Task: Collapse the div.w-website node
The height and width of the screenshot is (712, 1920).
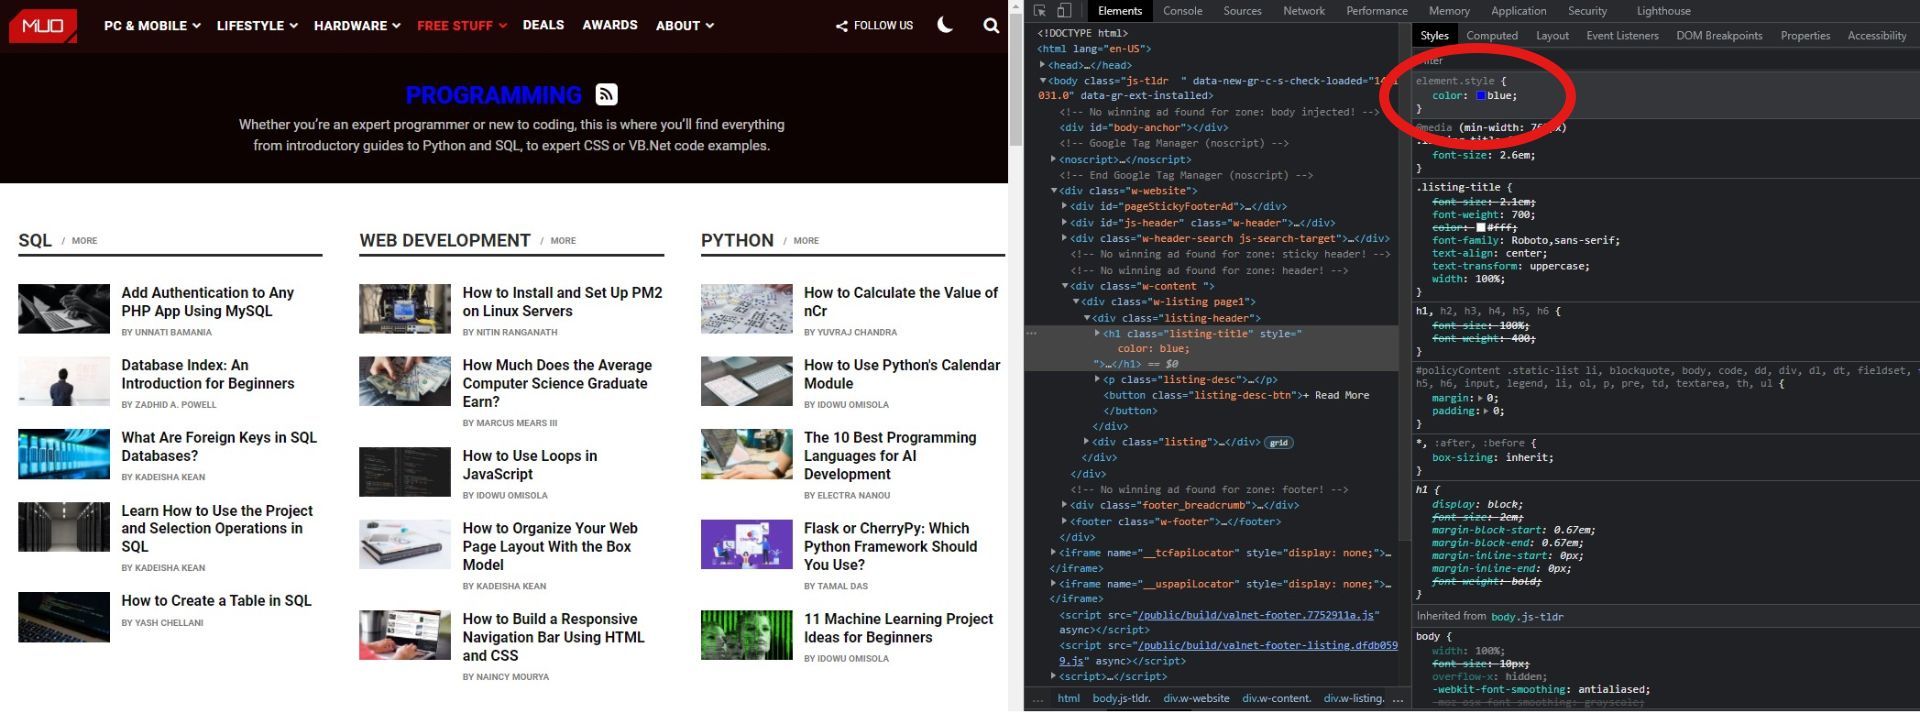Action: point(1053,191)
